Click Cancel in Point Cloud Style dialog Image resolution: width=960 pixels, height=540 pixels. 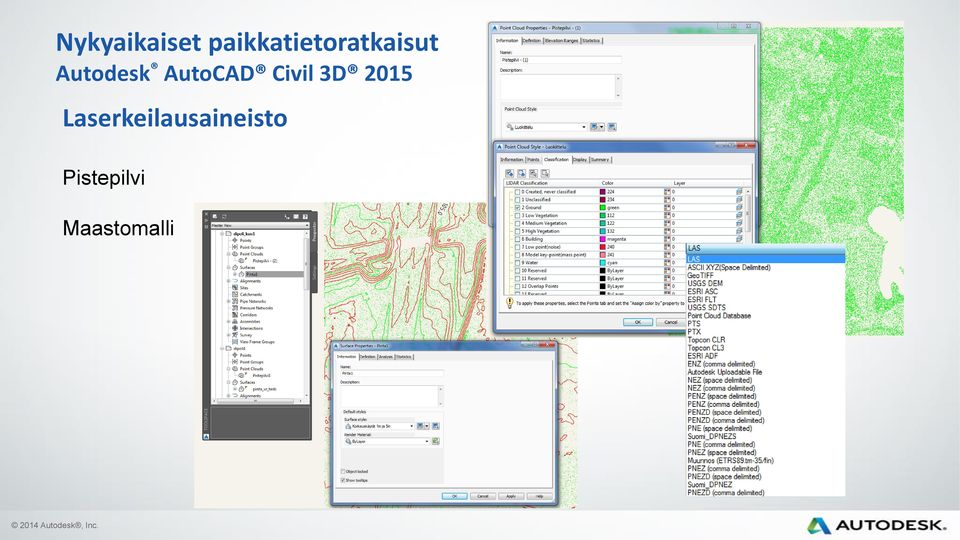point(670,322)
